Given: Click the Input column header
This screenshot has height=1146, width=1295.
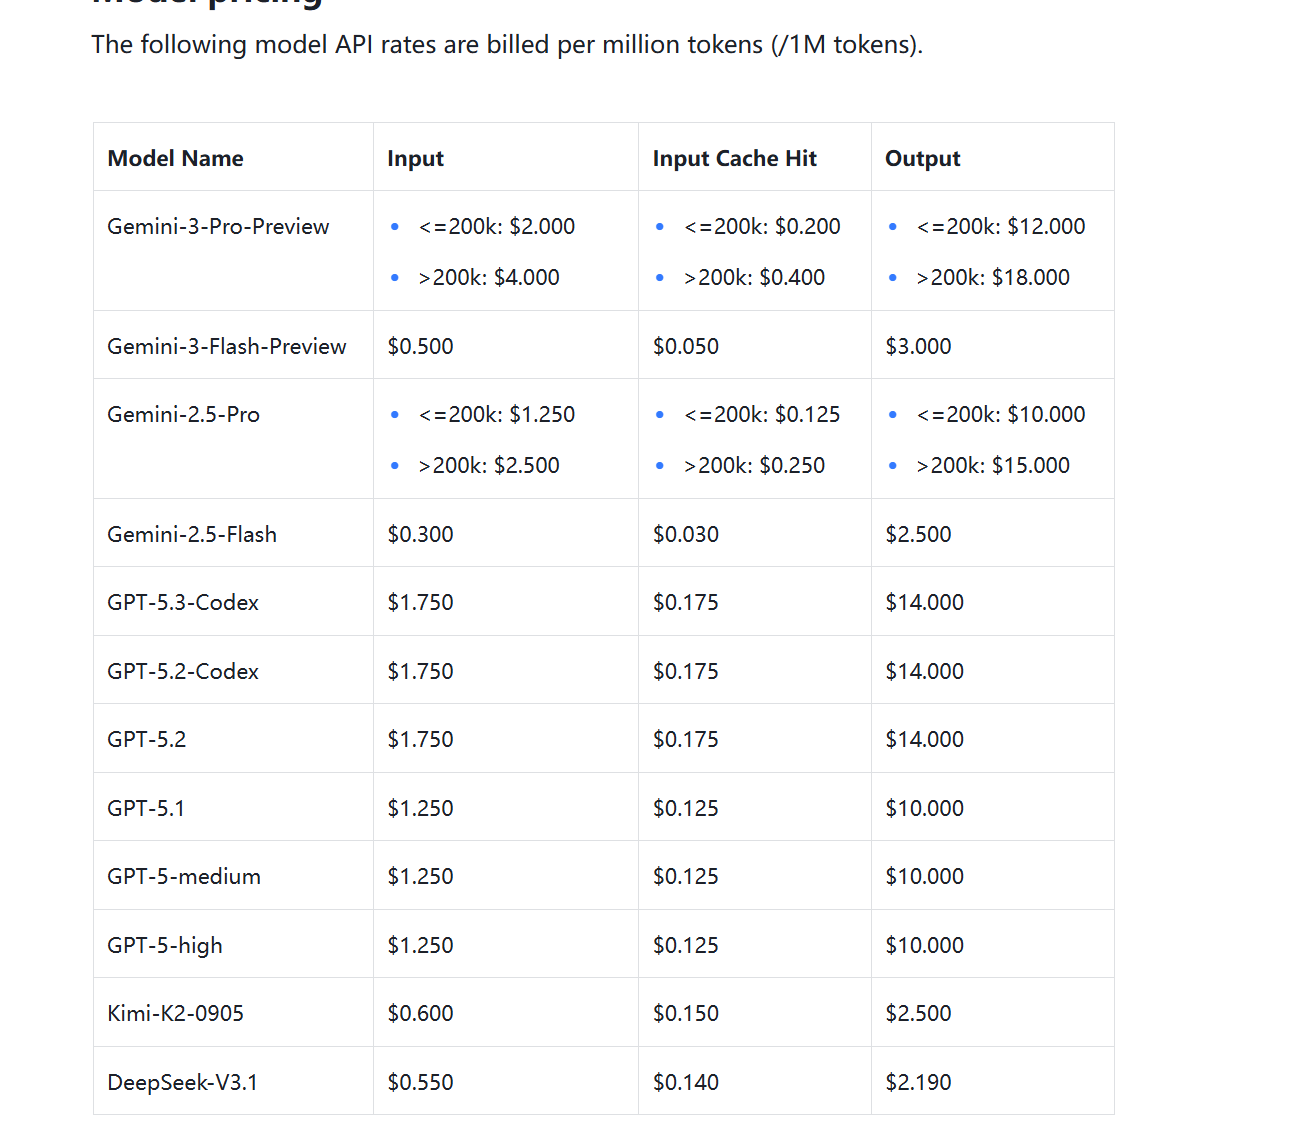Looking at the screenshot, I should click(415, 158).
